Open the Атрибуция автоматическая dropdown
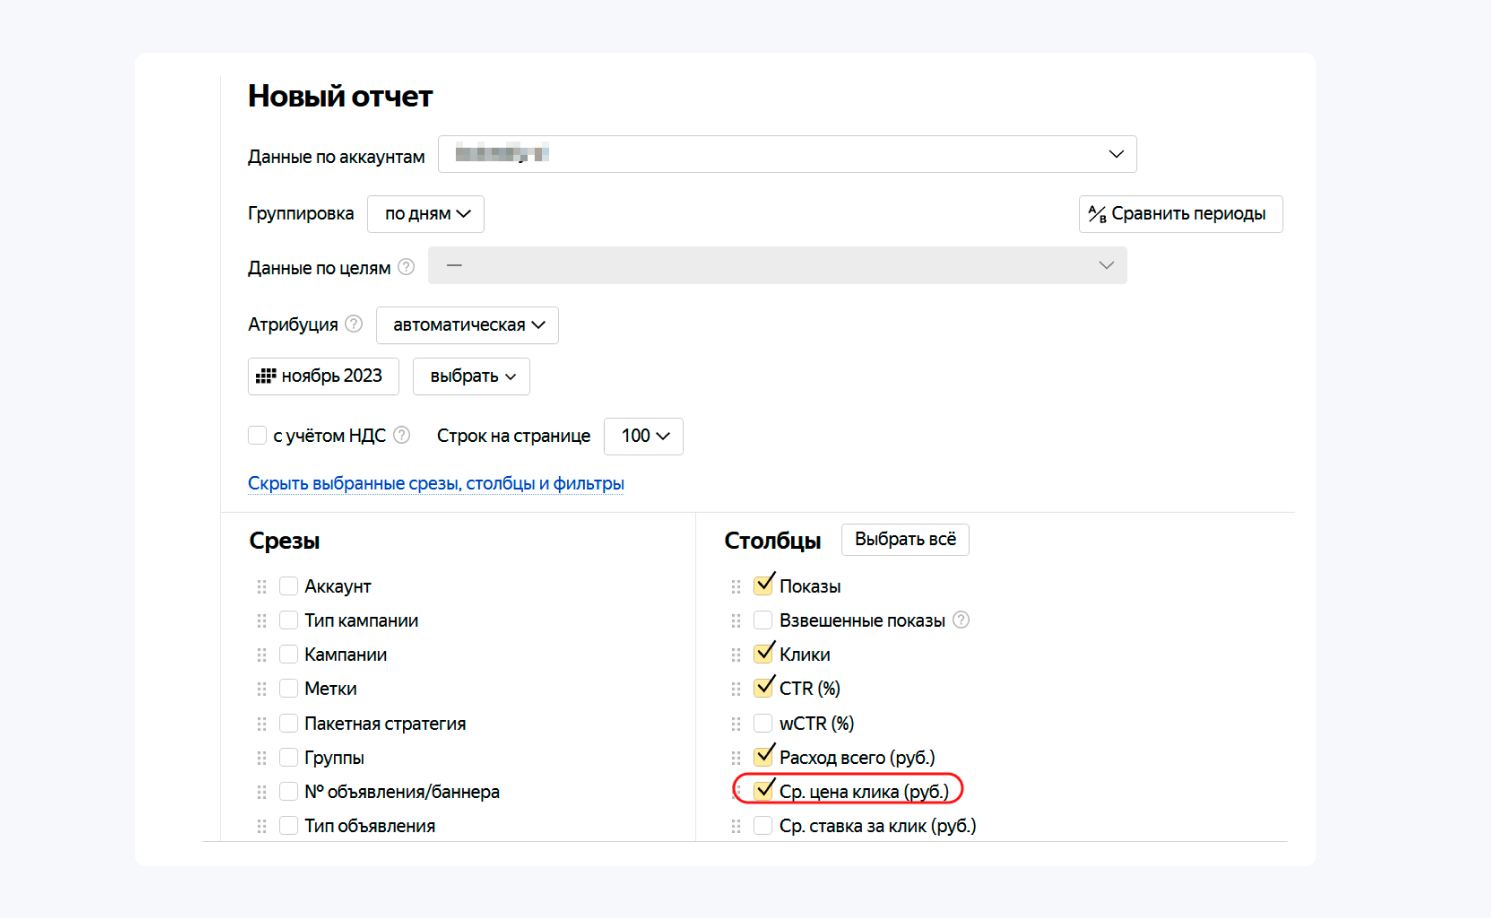 [467, 325]
